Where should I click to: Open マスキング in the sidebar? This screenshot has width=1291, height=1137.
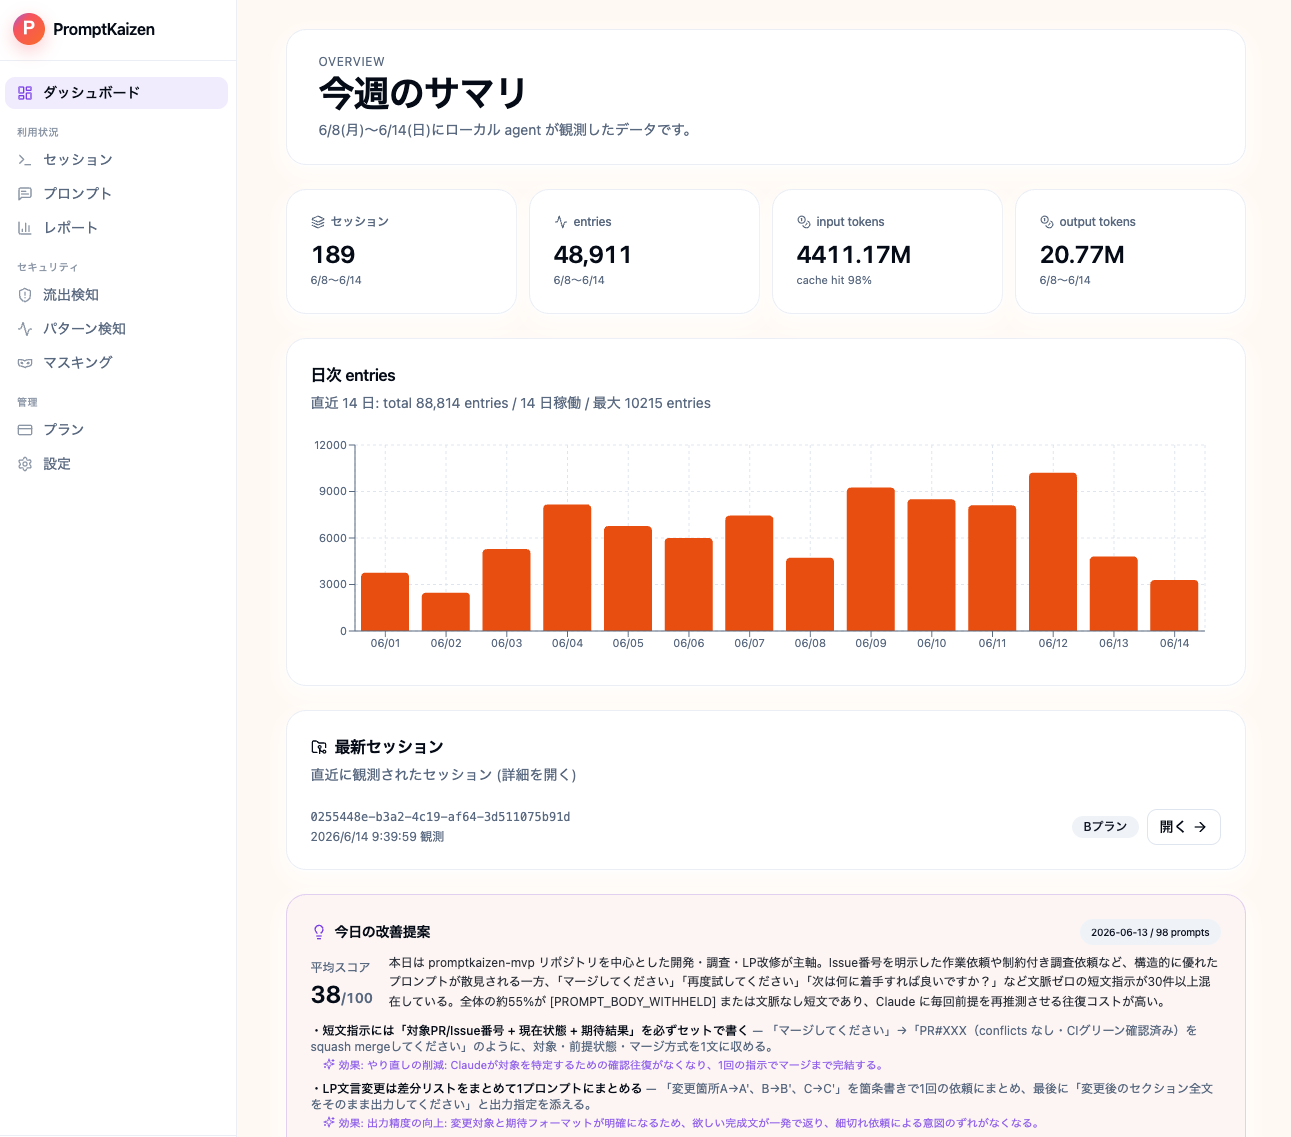117,363
